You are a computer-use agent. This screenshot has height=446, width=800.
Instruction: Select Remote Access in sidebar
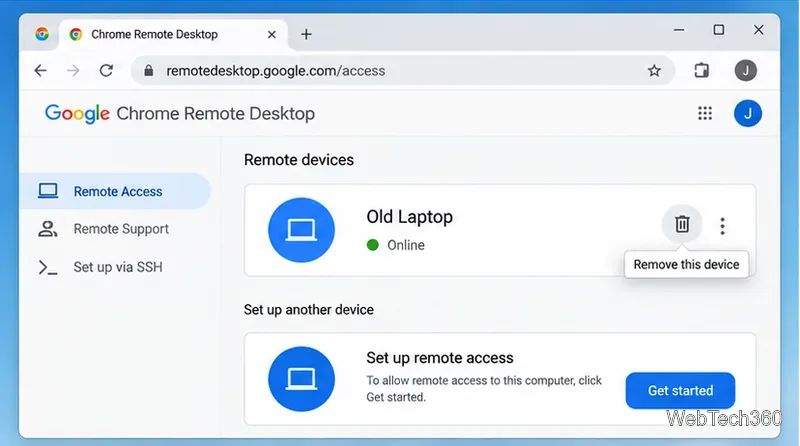115,191
